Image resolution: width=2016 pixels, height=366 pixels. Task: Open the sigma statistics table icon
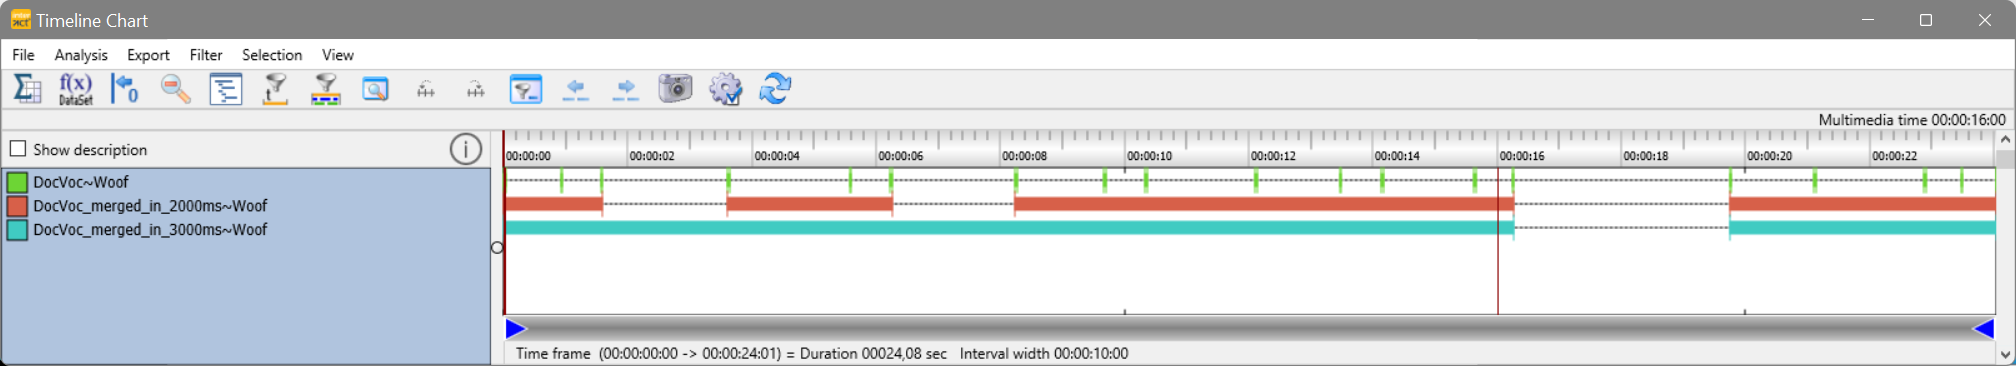[x=26, y=89]
